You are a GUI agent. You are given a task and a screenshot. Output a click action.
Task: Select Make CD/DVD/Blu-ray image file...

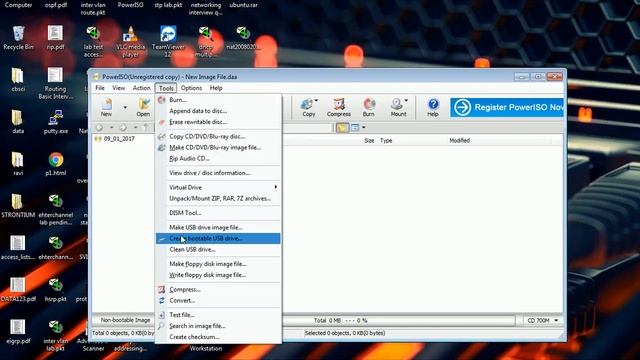click(x=218, y=148)
